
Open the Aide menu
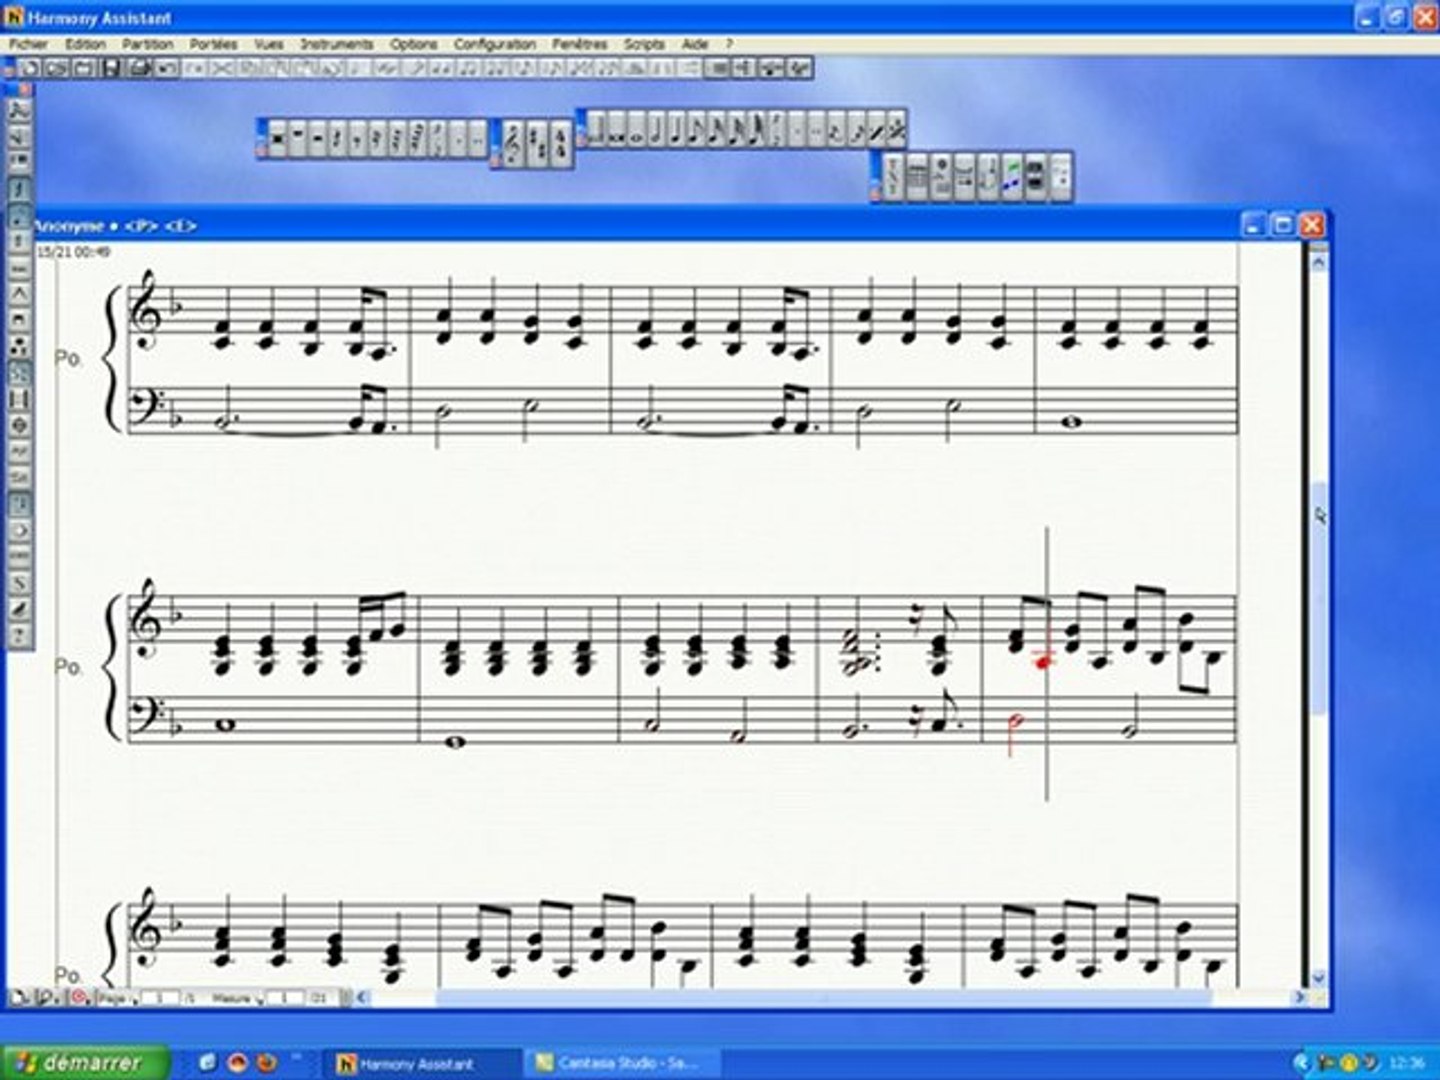click(x=695, y=44)
